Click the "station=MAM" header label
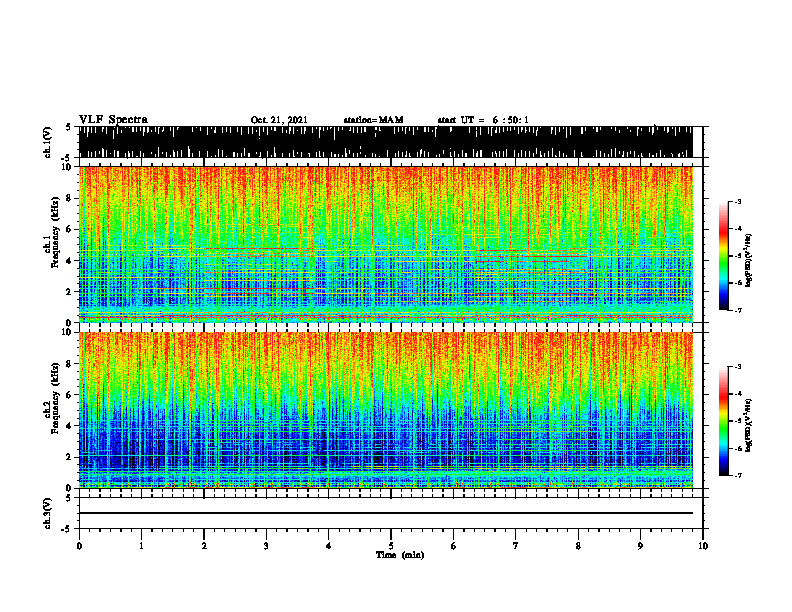 pyautogui.click(x=373, y=120)
